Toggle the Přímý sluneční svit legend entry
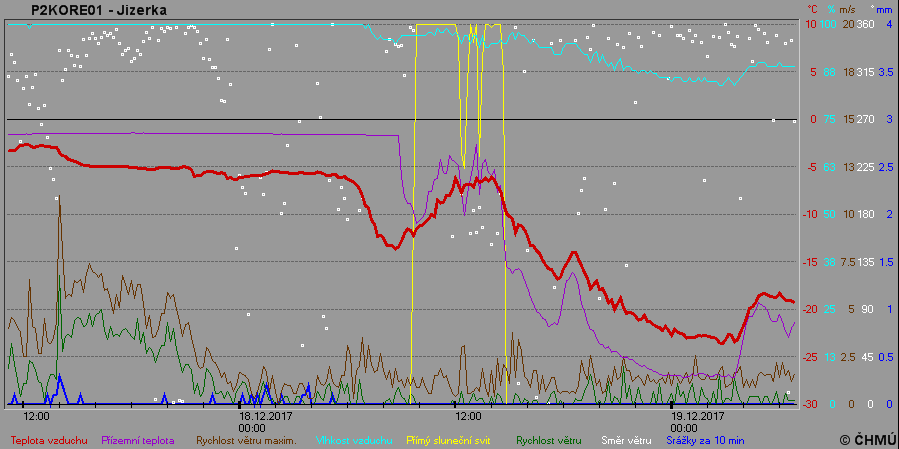The width and height of the screenshot is (899, 449). coord(449,440)
